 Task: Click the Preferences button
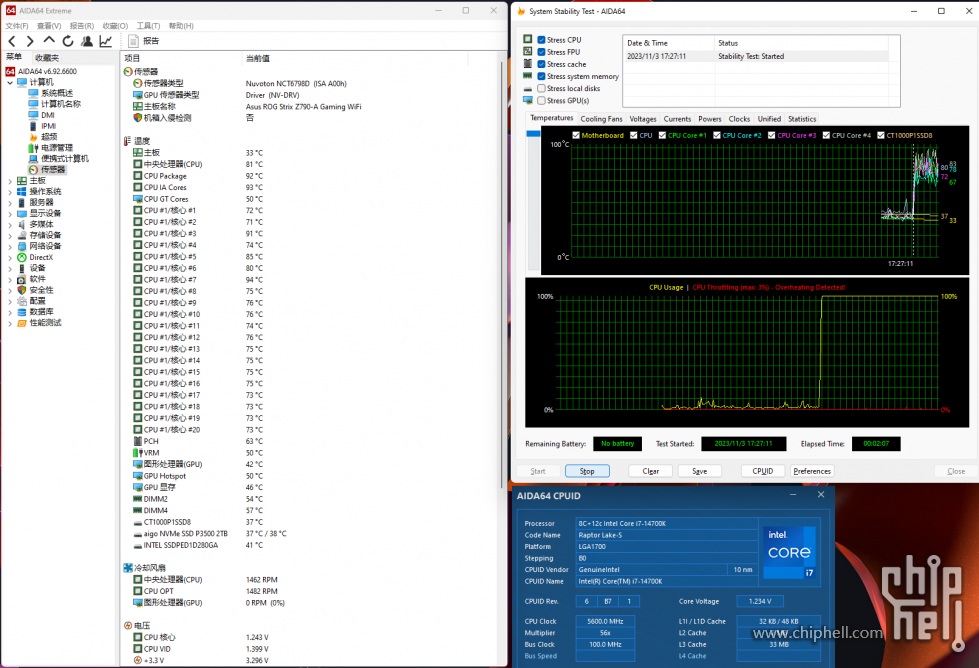(x=812, y=471)
